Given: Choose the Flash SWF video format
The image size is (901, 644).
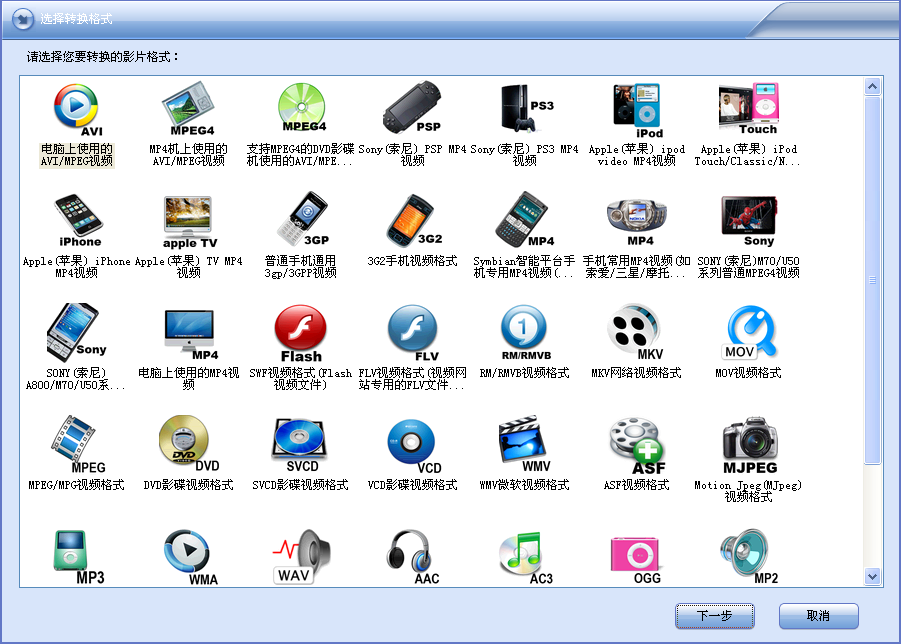Looking at the screenshot, I should point(300,333).
